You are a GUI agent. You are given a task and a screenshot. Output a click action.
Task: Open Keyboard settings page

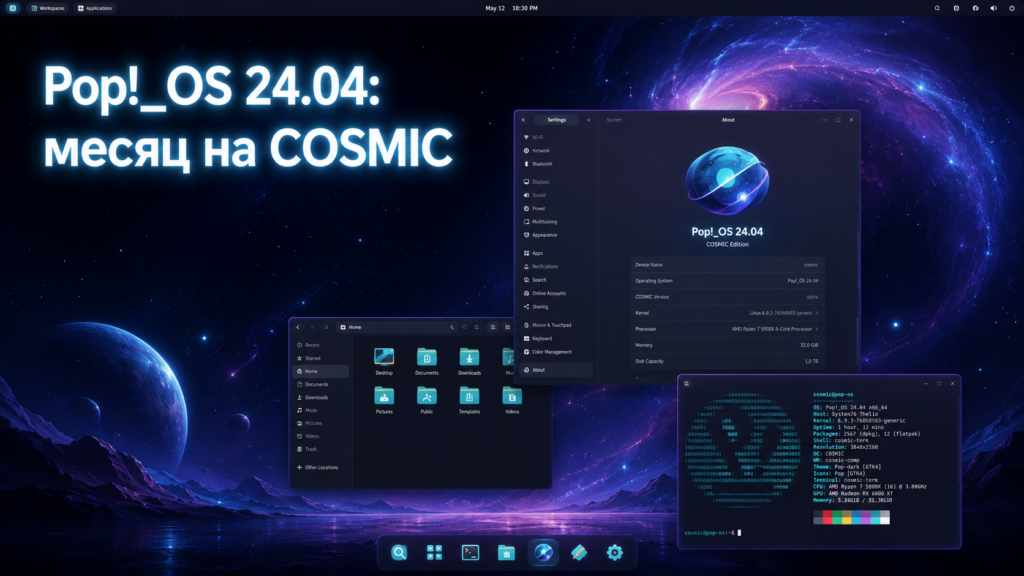click(556, 338)
